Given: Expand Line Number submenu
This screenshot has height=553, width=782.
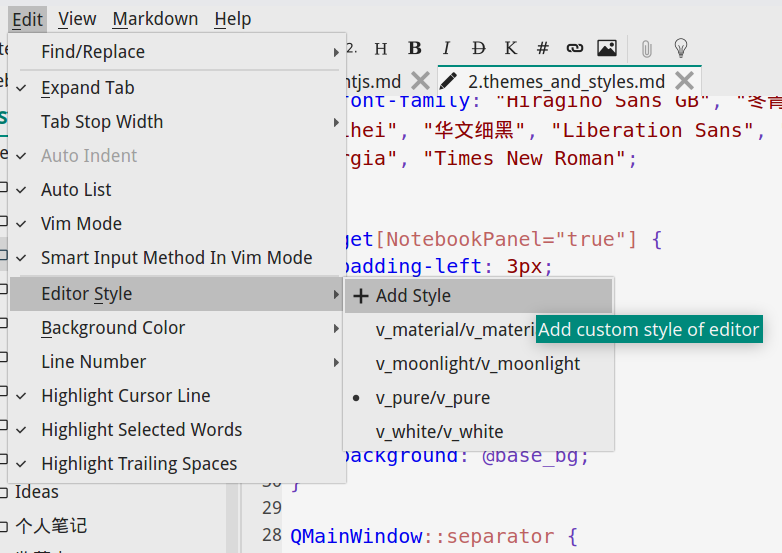Looking at the screenshot, I should tap(177, 362).
